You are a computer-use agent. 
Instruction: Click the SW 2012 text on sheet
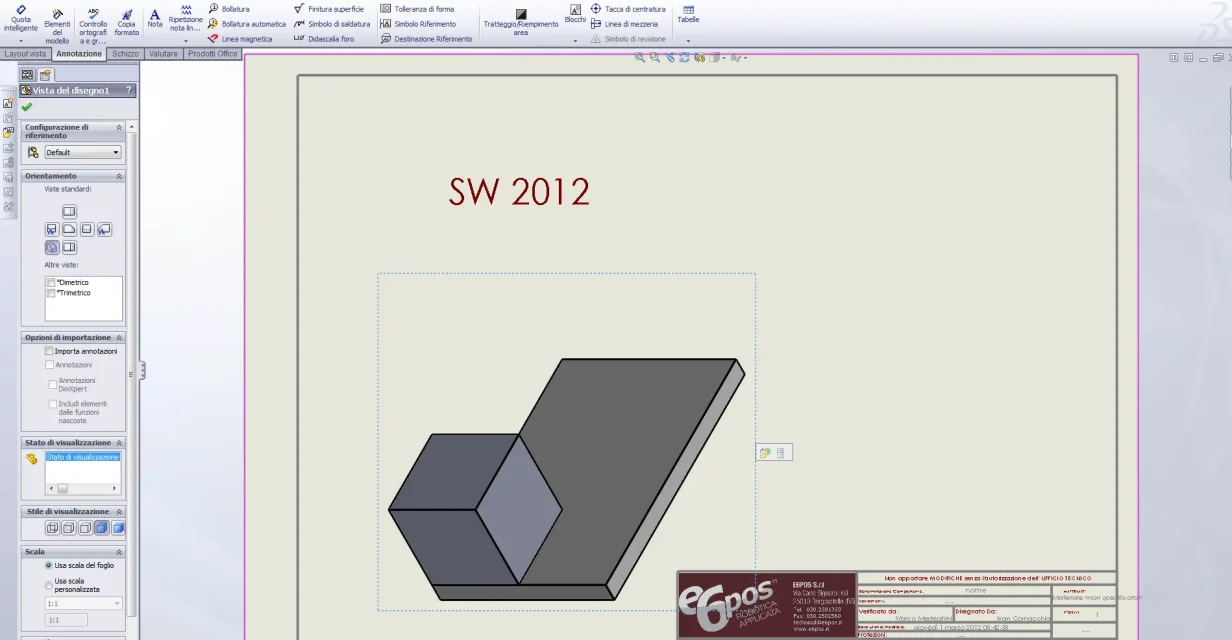coord(519,192)
